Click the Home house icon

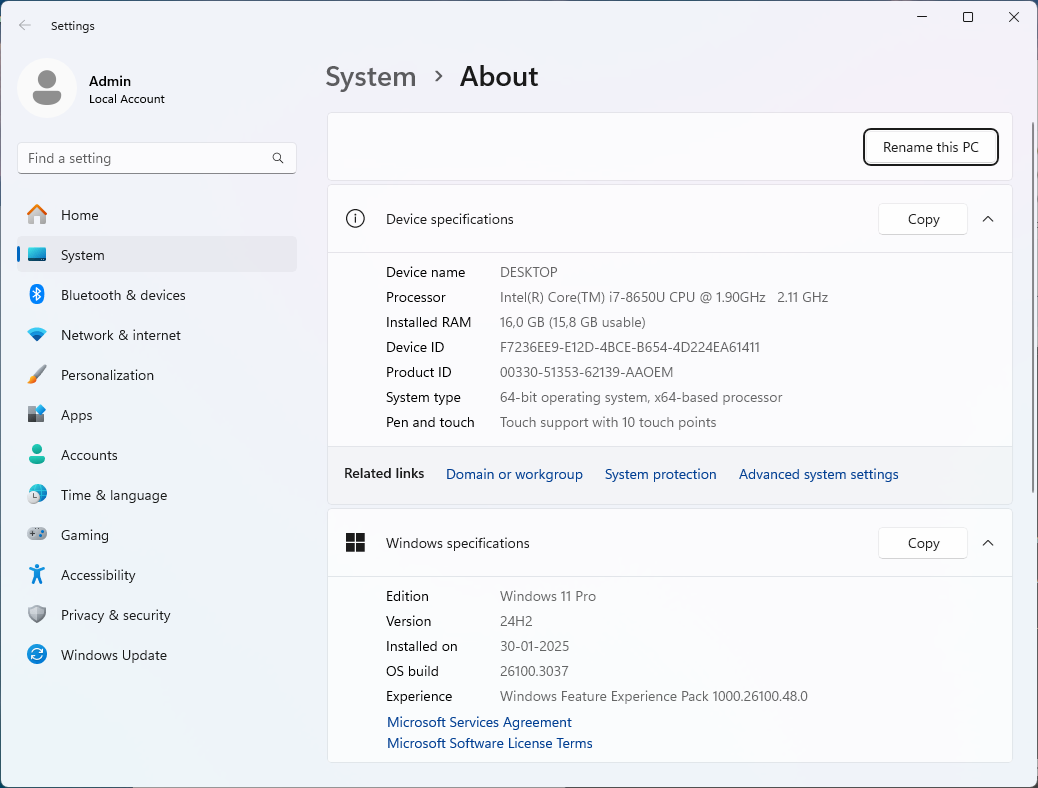(x=37, y=215)
